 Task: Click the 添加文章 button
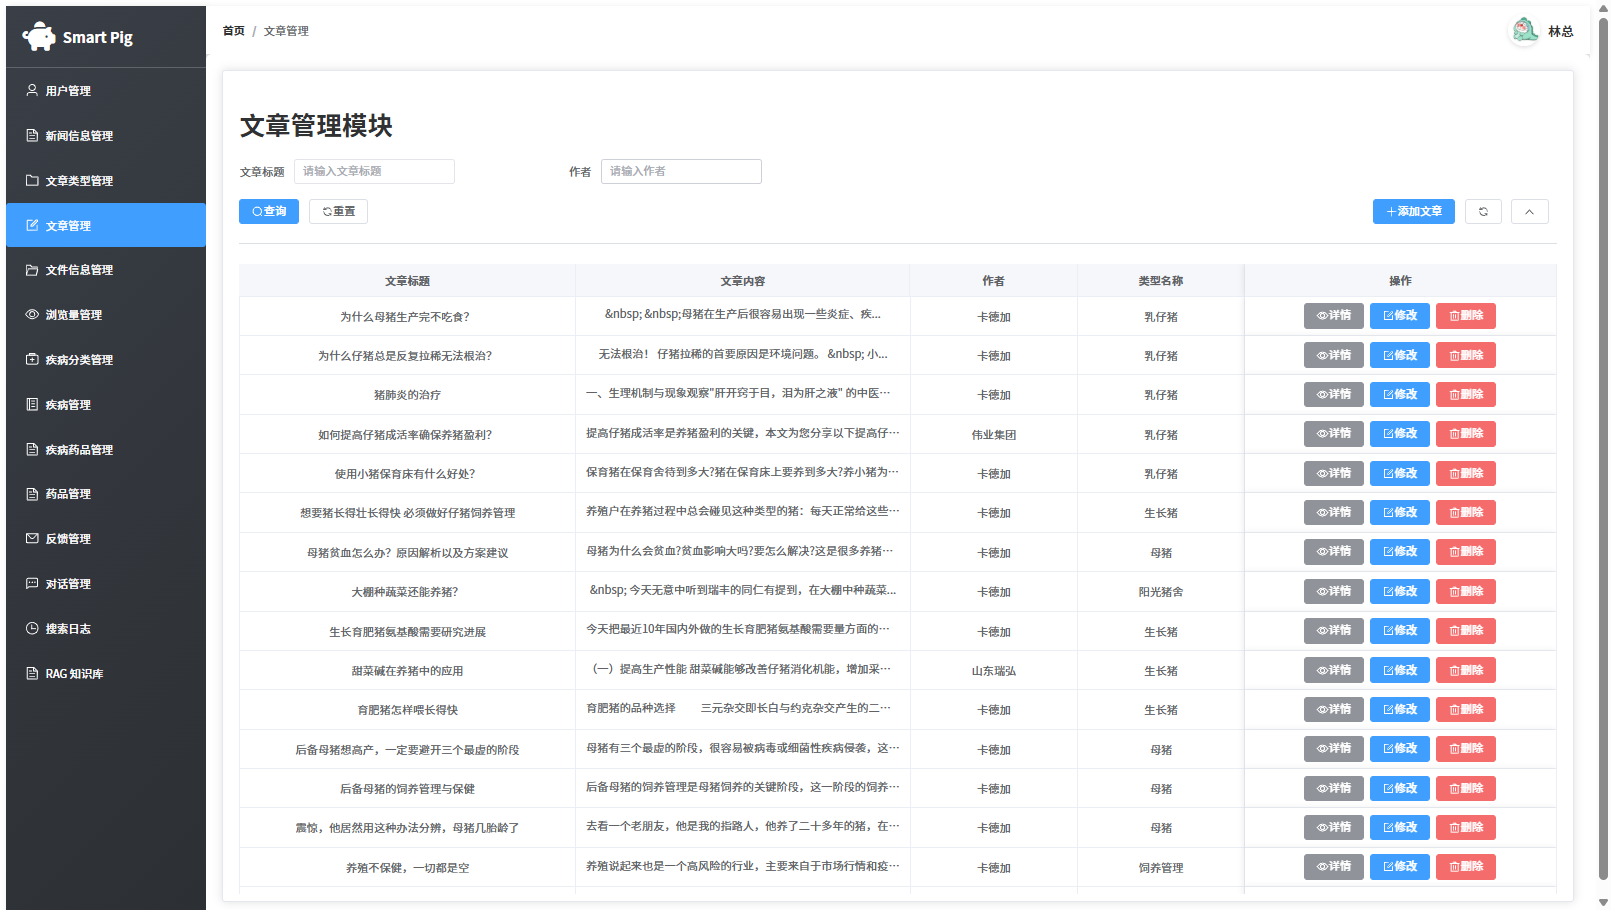click(x=1413, y=211)
